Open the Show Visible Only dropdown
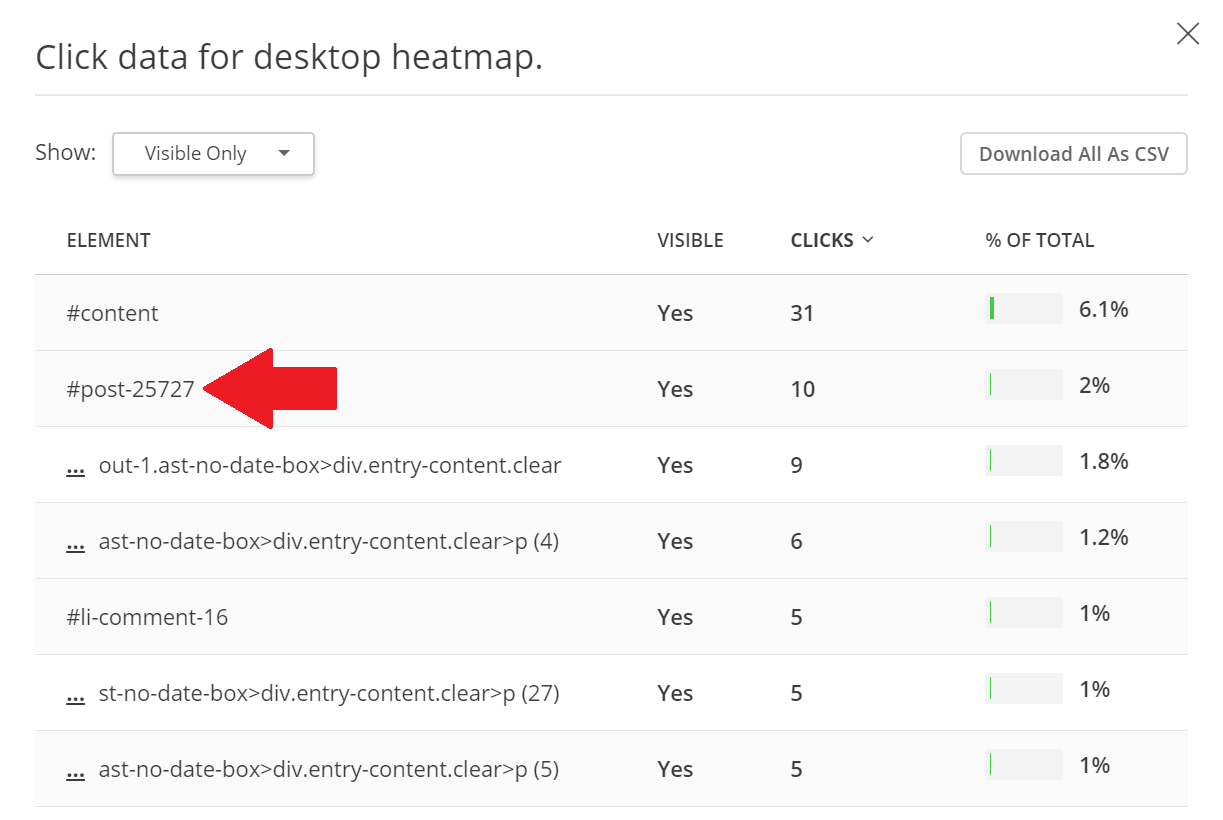The height and width of the screenshot is (820, 1223). coord(213,154)
